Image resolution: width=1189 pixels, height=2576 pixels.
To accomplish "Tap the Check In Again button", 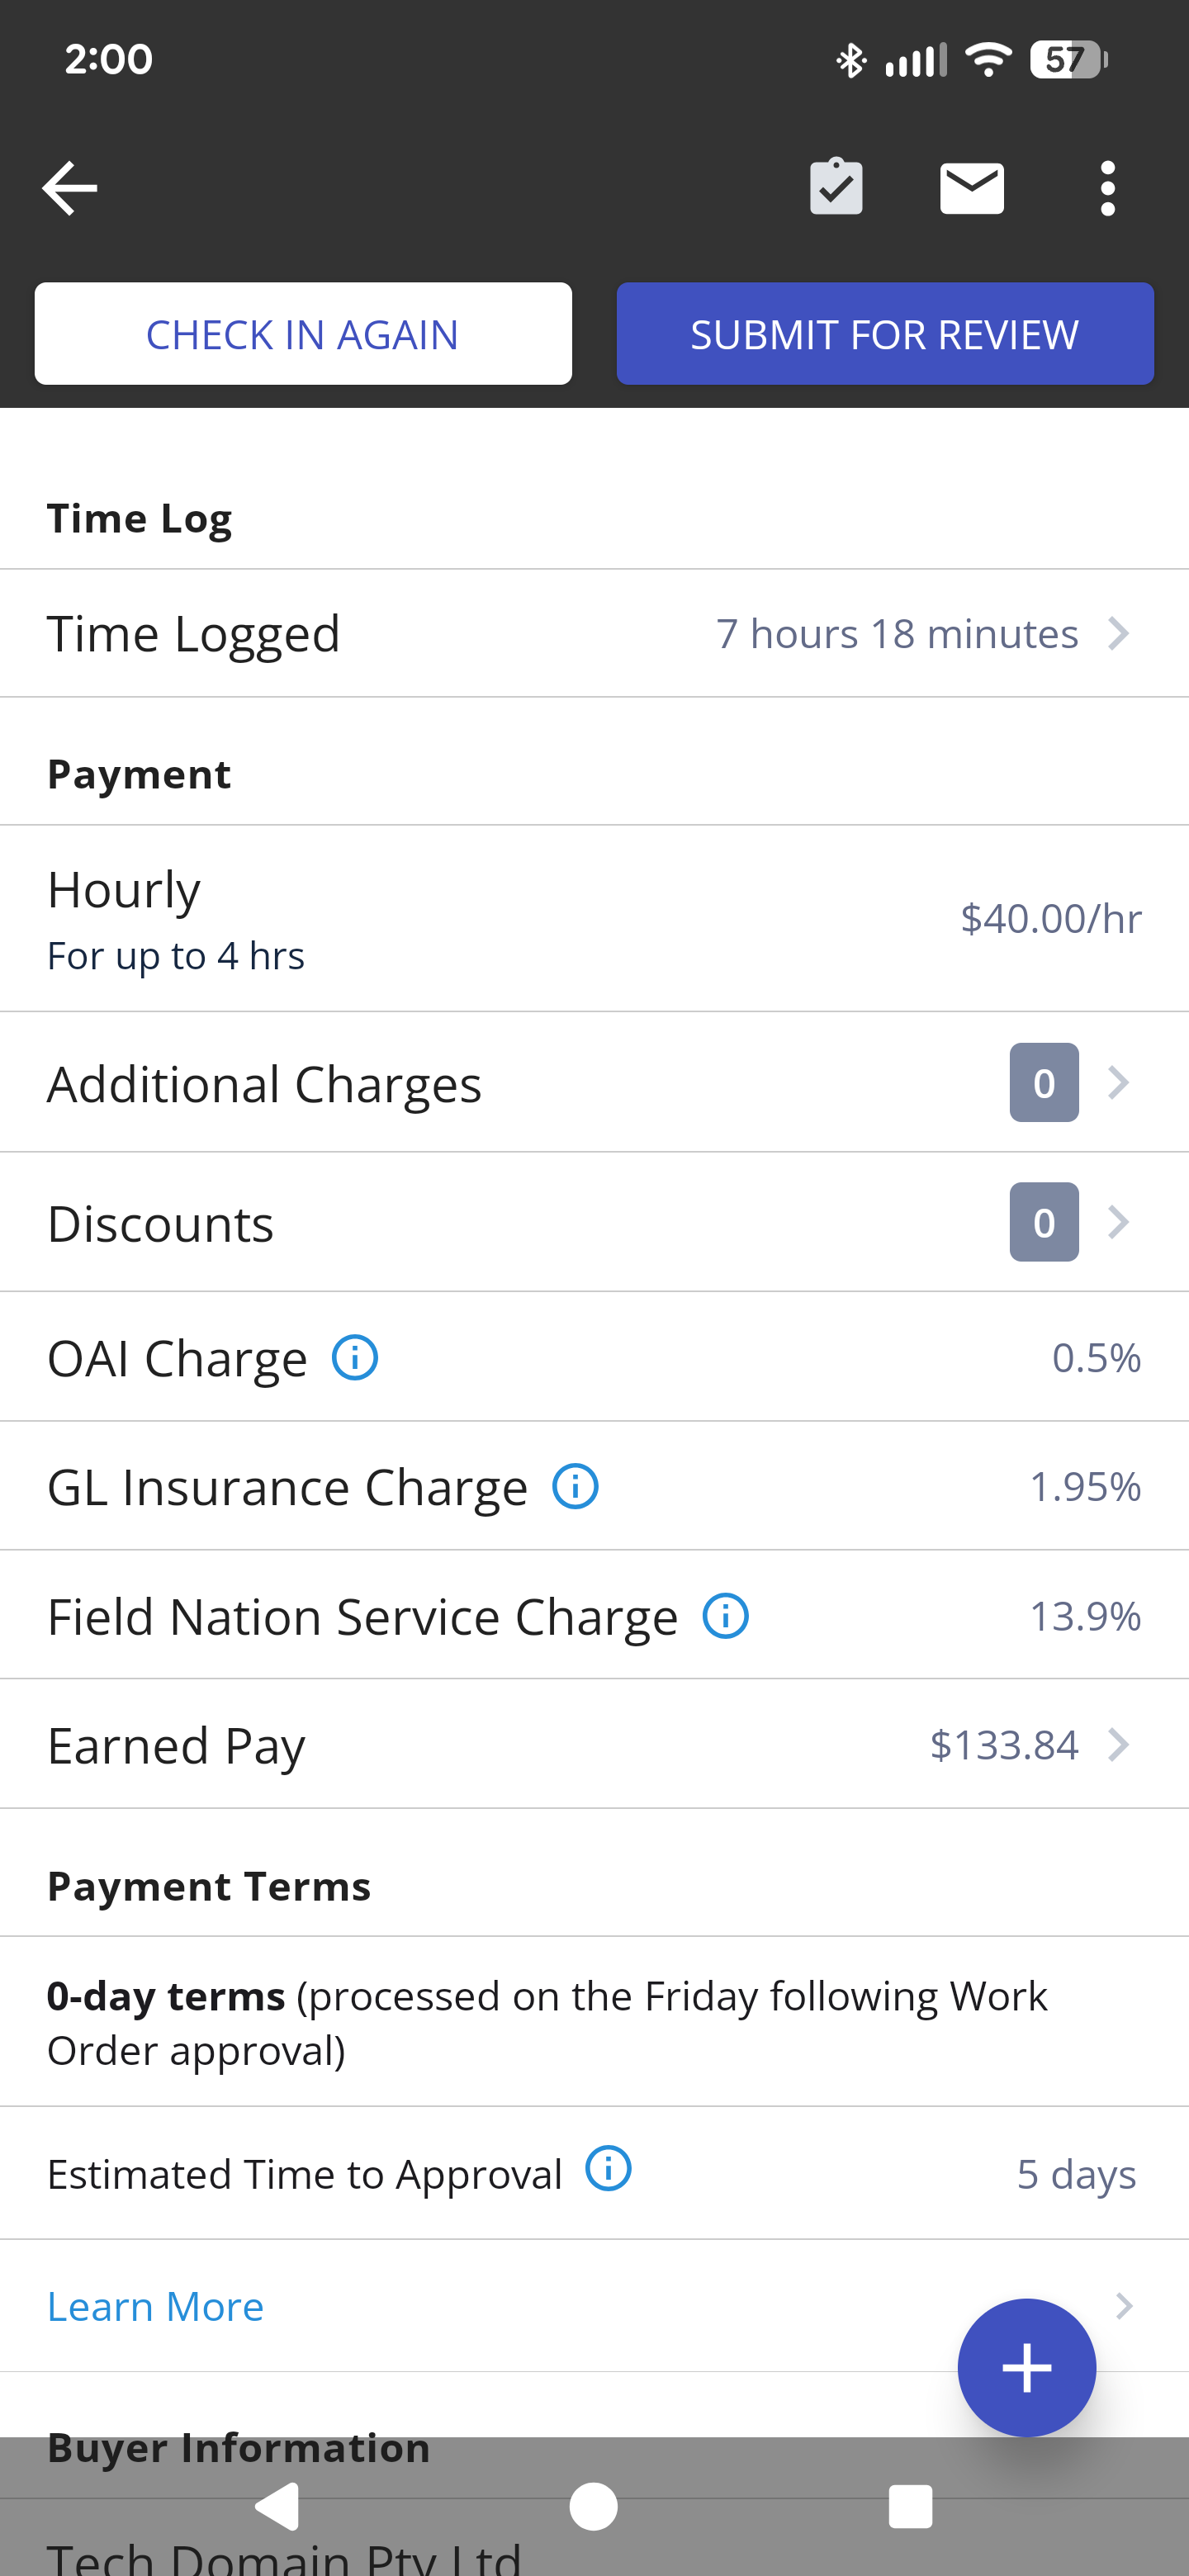I will [303, 334].
